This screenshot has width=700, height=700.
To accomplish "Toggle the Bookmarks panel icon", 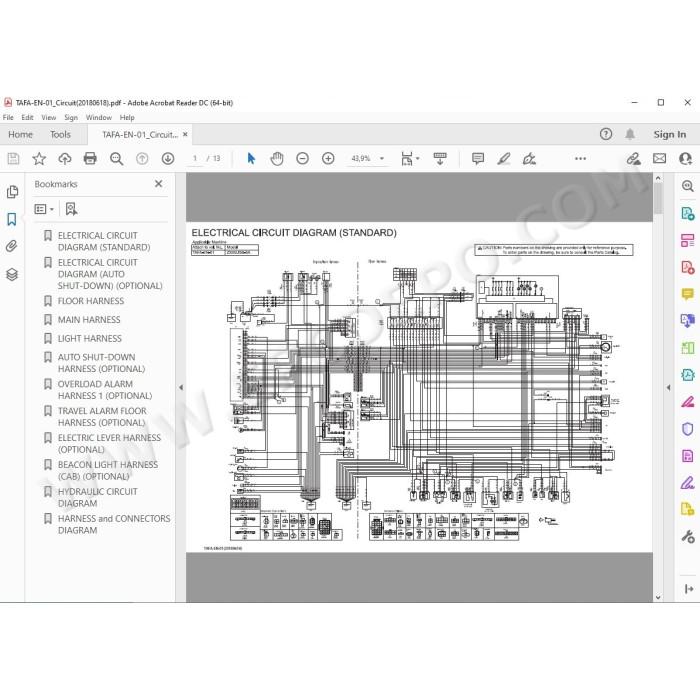I will (x=12, y=219).
